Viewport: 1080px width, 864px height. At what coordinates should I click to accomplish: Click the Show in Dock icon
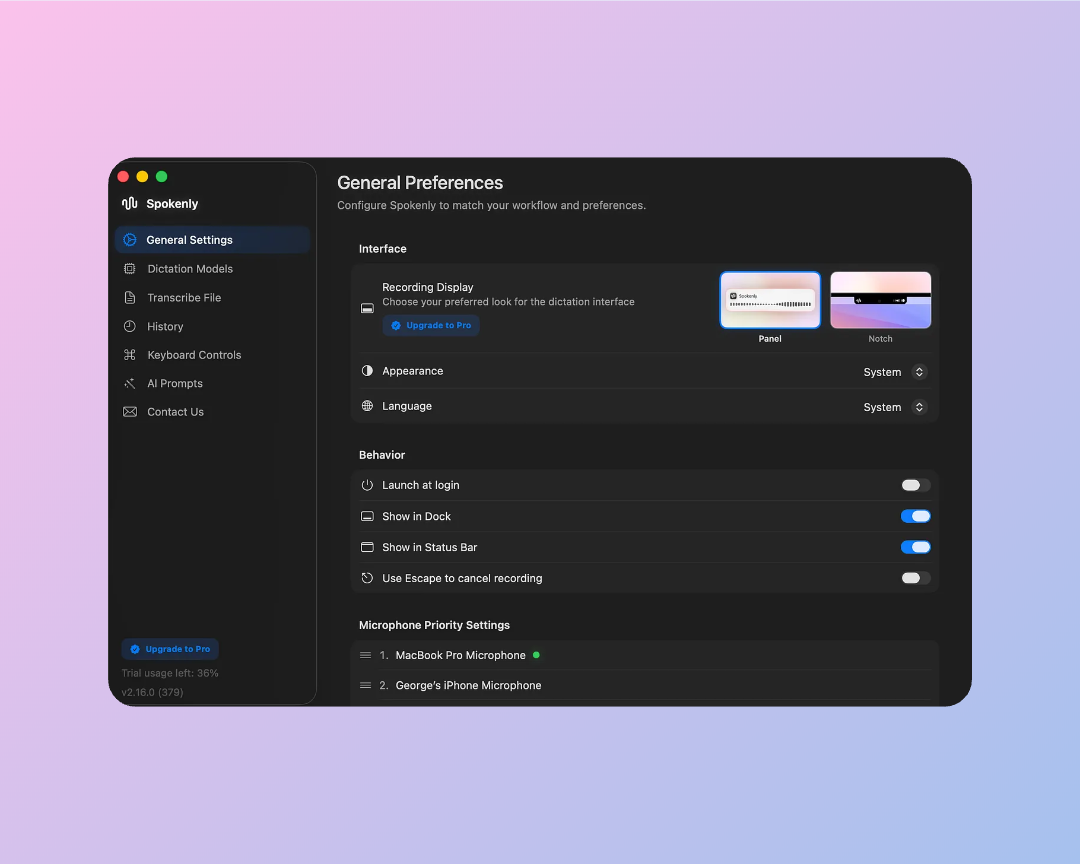pos(367,516)
